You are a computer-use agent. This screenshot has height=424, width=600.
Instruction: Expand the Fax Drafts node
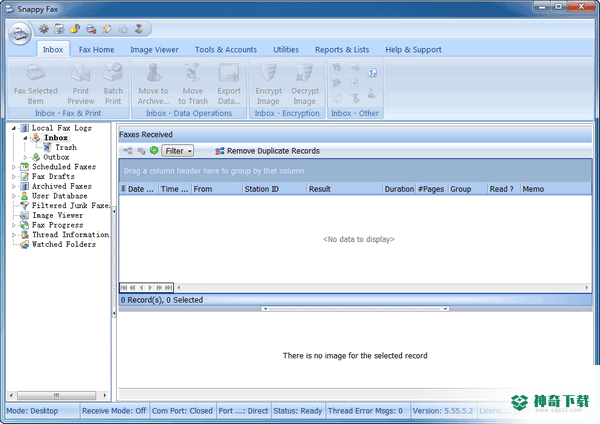(14, 177)
